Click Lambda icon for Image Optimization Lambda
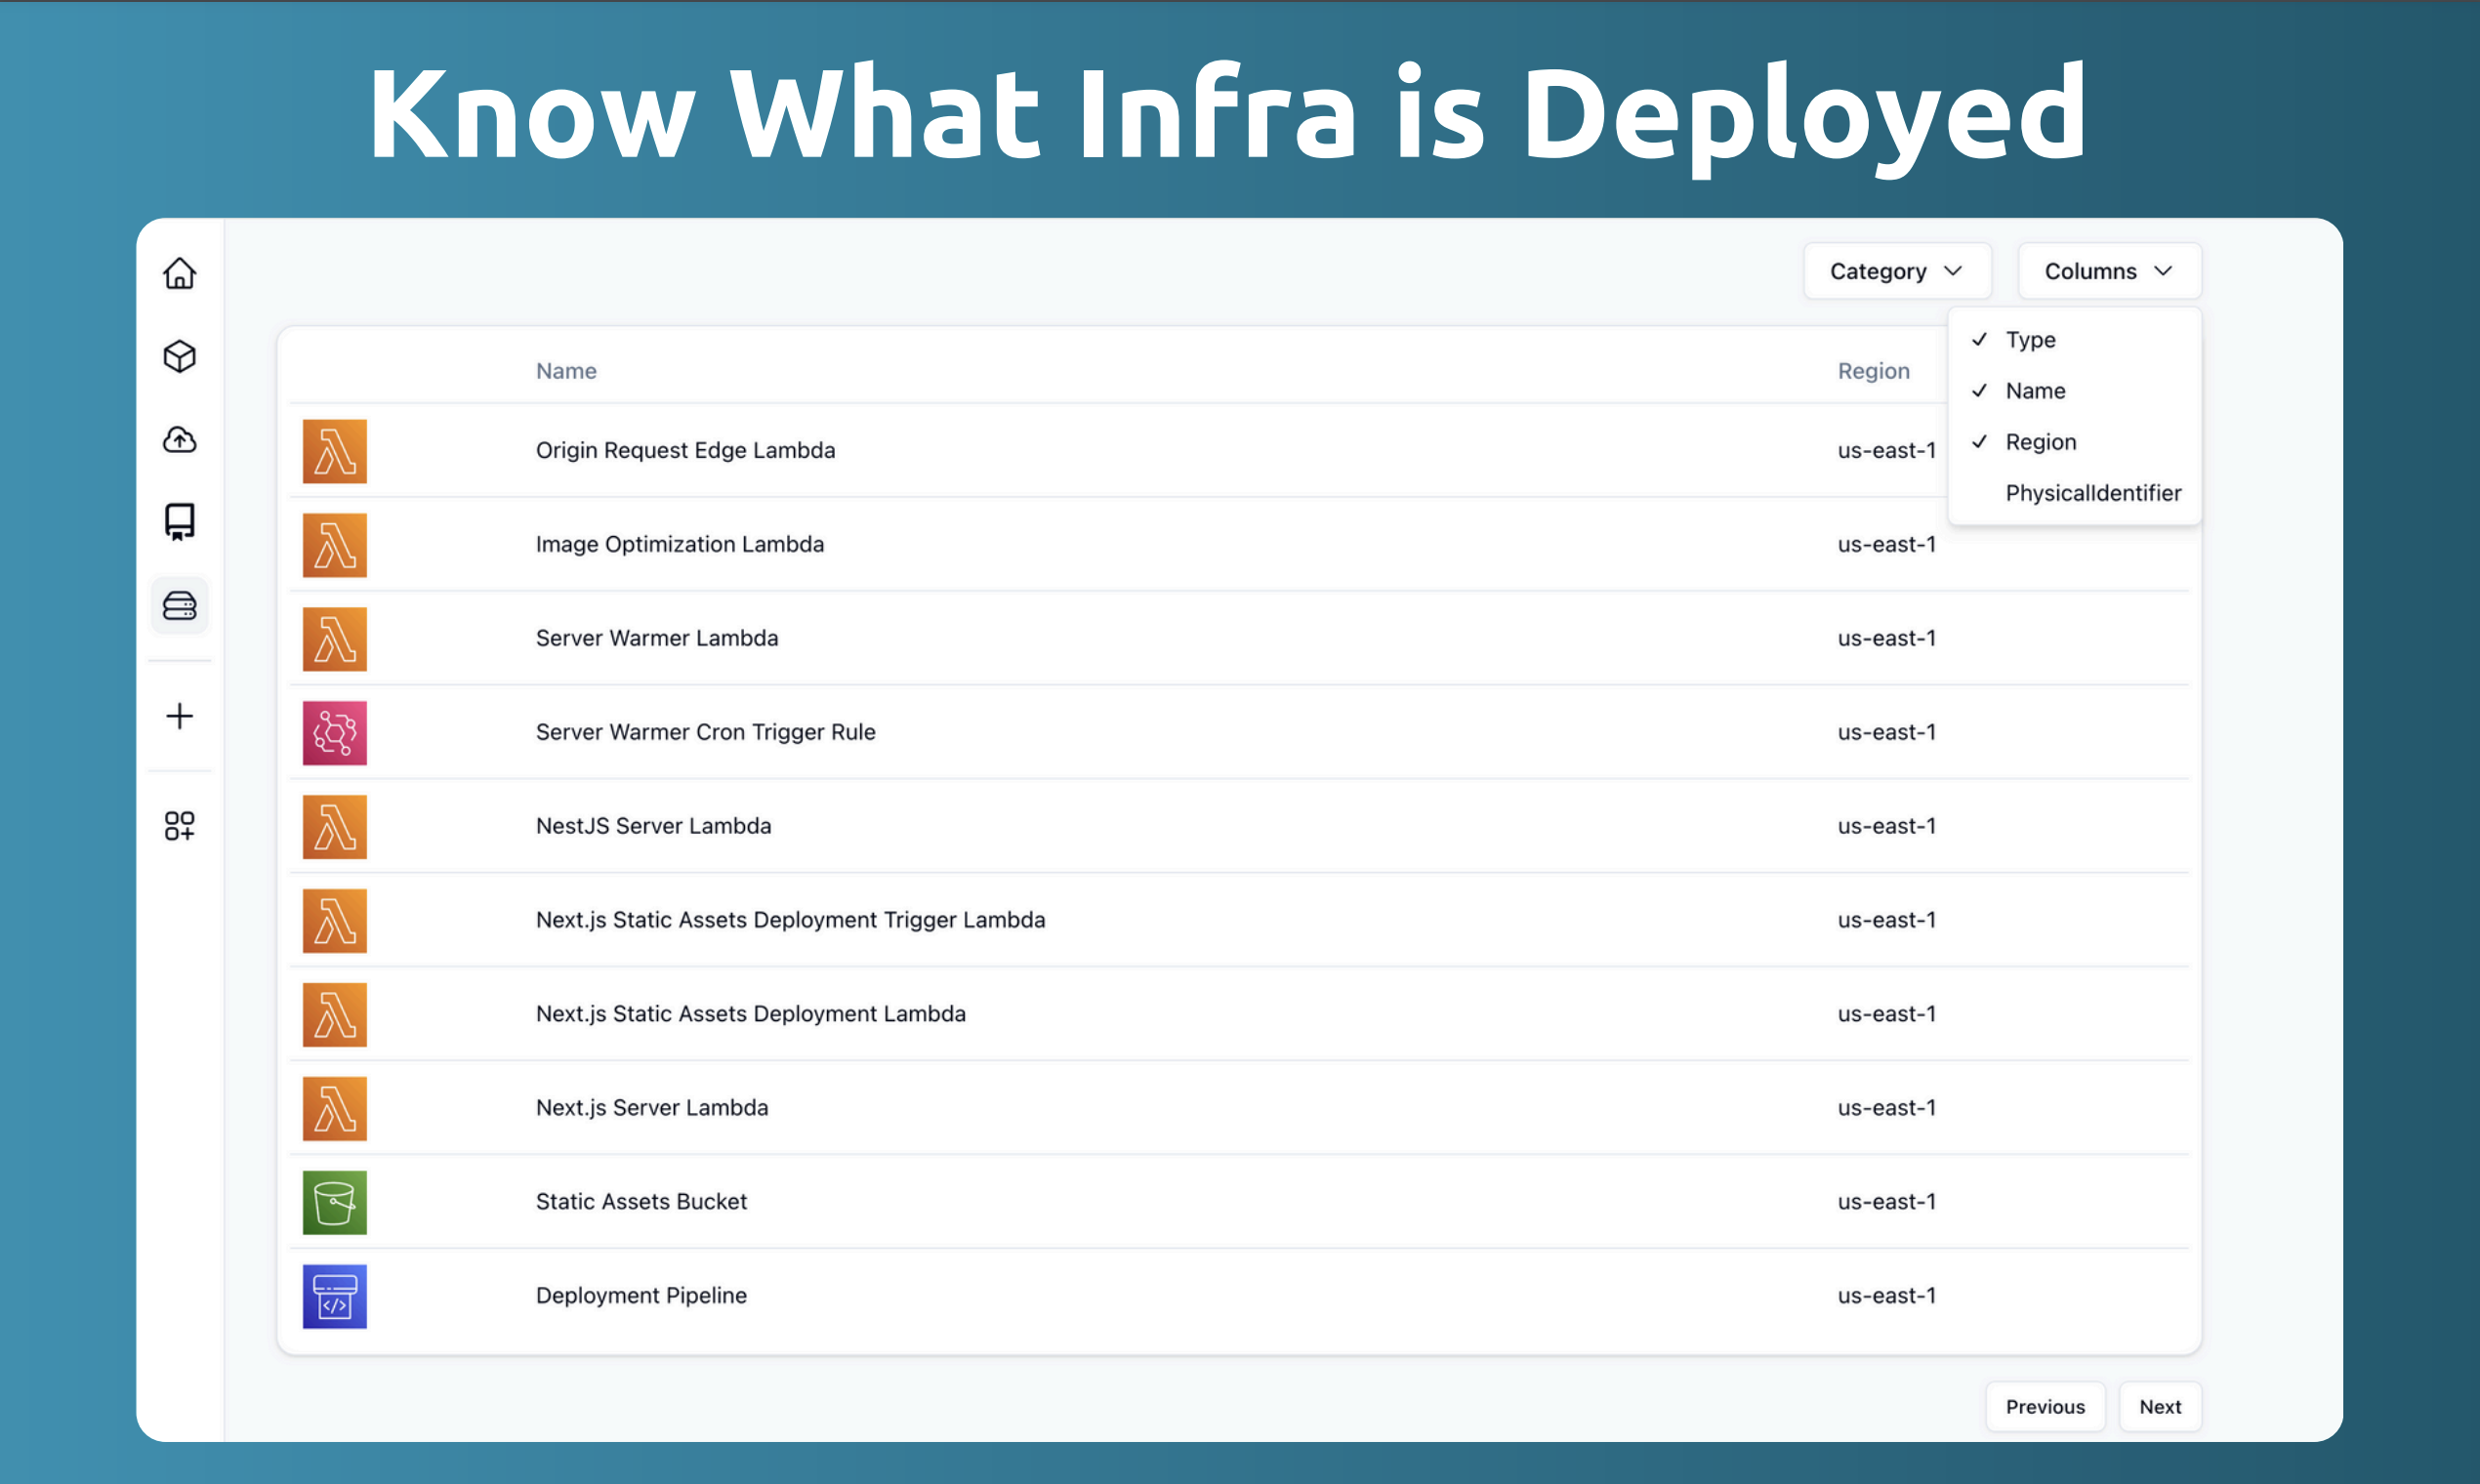 point(335,545)
